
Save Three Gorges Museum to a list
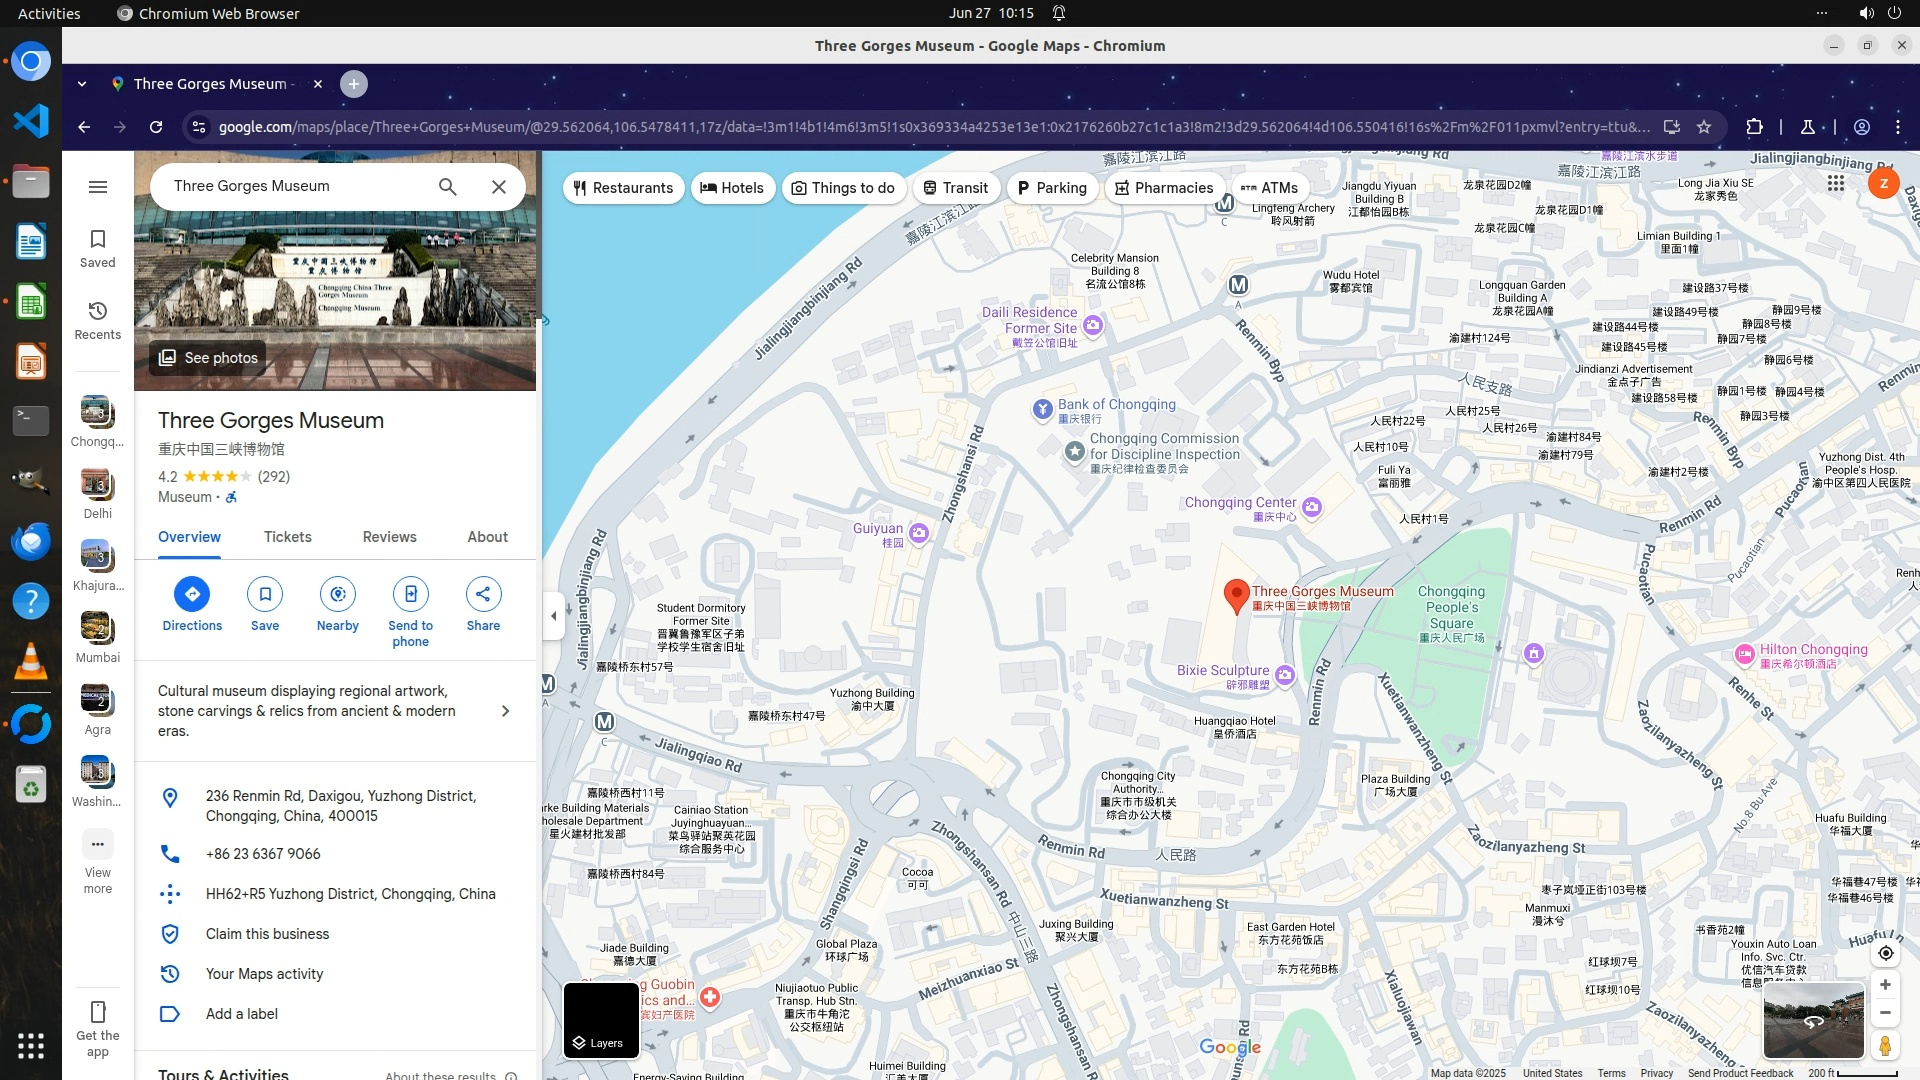pos(265,594)
